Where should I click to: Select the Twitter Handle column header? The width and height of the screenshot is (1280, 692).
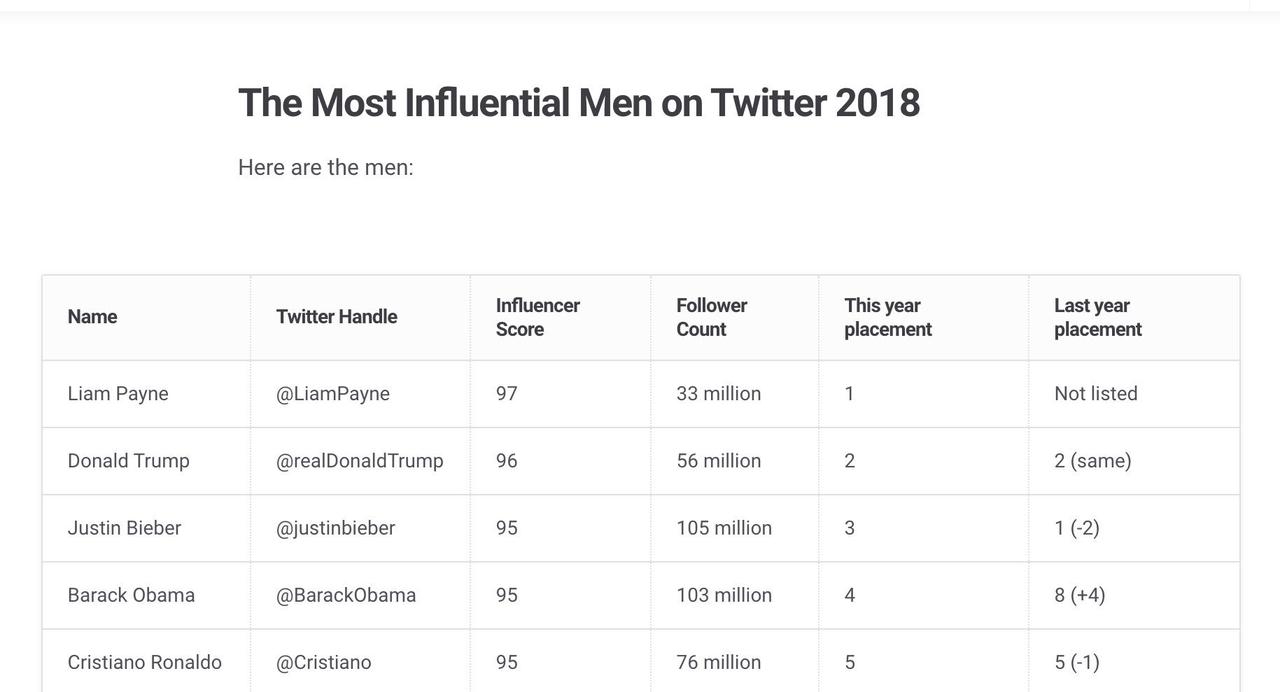click(336, 317)
